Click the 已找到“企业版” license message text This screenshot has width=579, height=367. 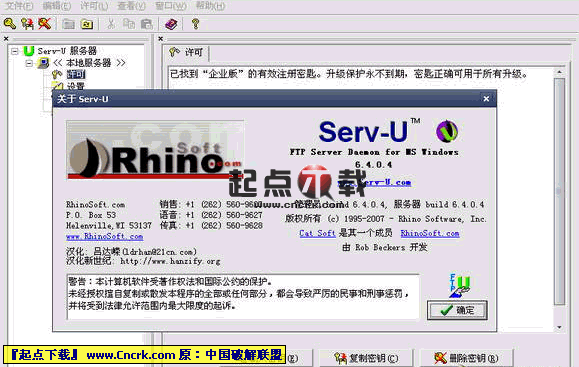point(349,74)
